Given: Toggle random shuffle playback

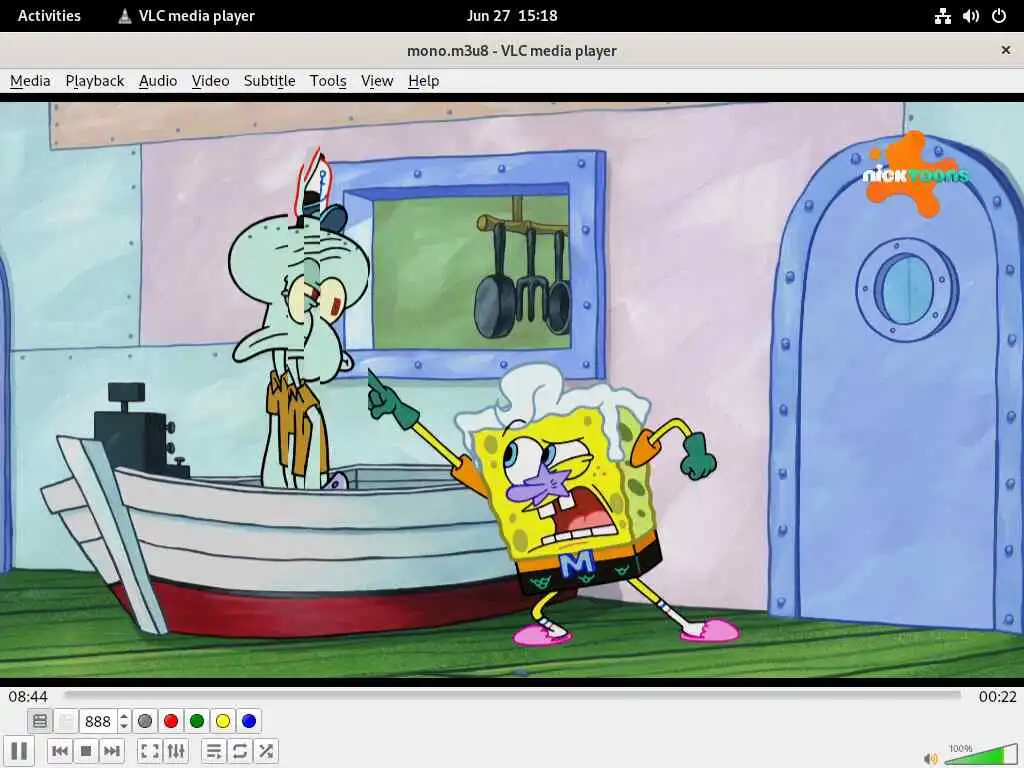Looking at the screenshot, I should click(266, 751).
